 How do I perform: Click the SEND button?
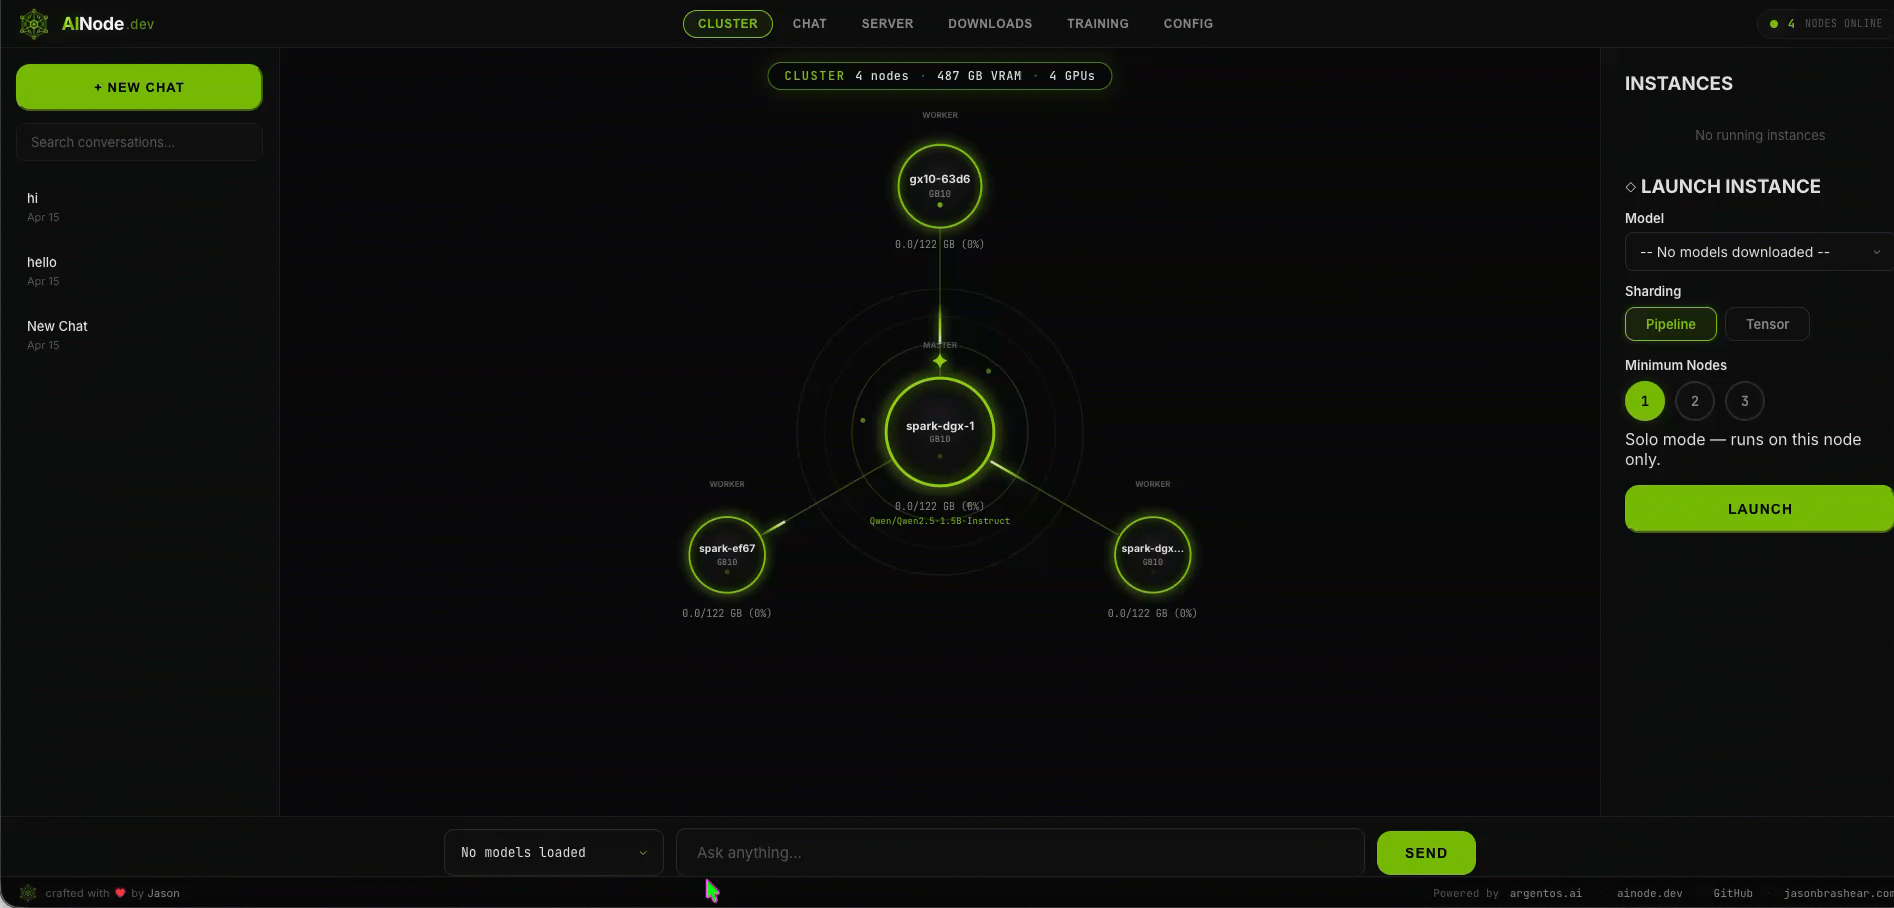pyautogui.click(x=1426, y=853)
